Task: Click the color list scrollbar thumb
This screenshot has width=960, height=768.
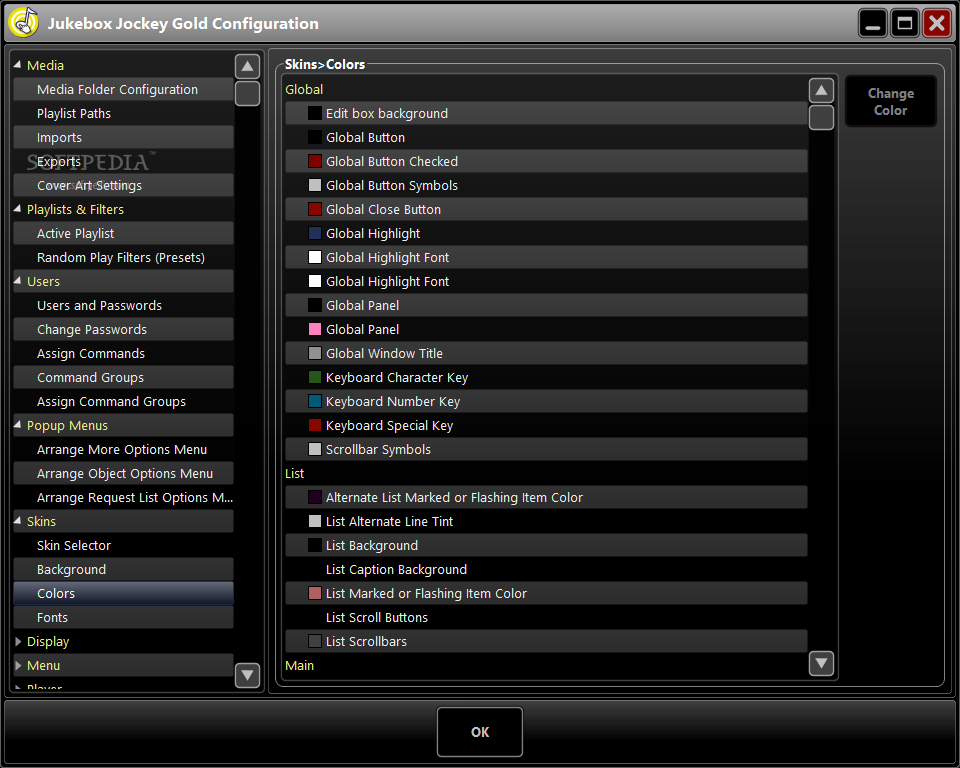Action: click(821, 118)
